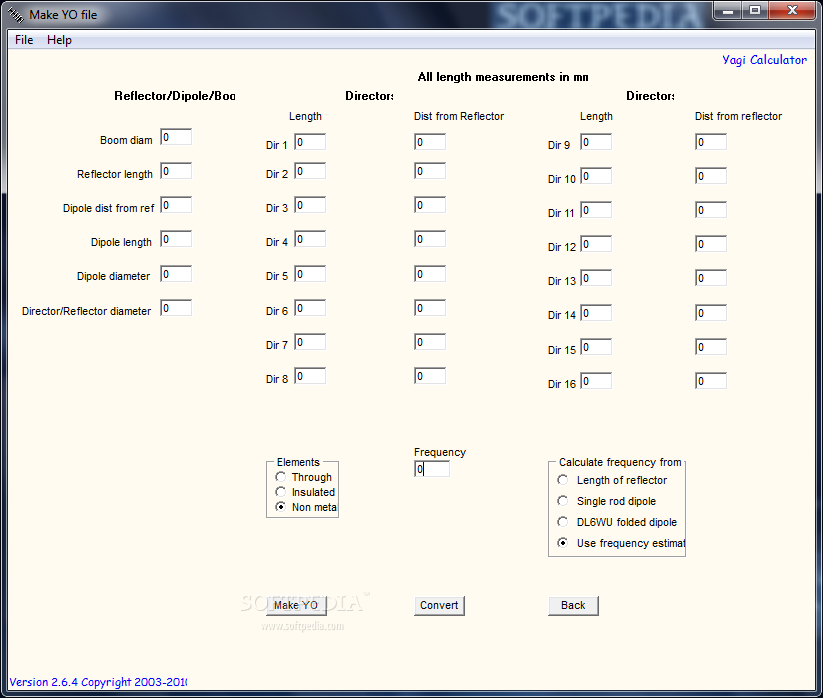Click the Dir 15 length field

click(596, 347)
